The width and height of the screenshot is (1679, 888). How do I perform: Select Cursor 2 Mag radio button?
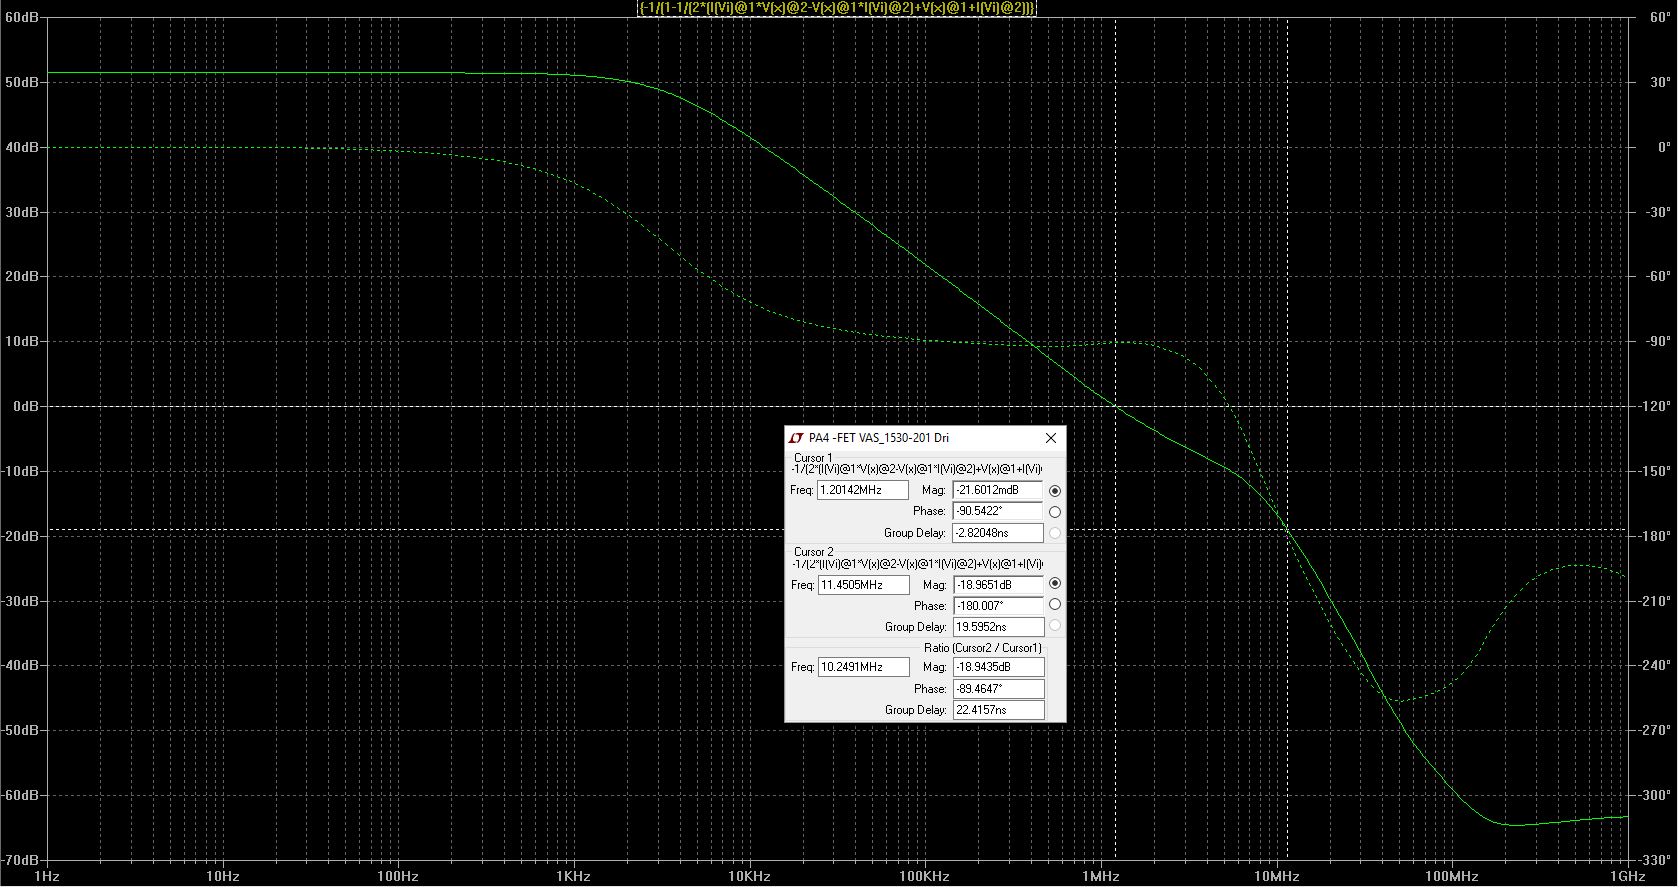tap(1055, 583)
